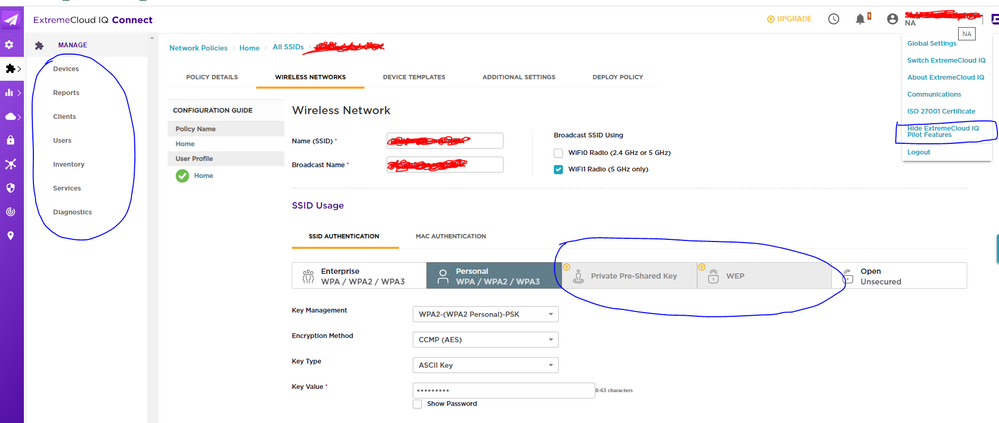Open the map-pin location icon in sidebar

point(10,236)
